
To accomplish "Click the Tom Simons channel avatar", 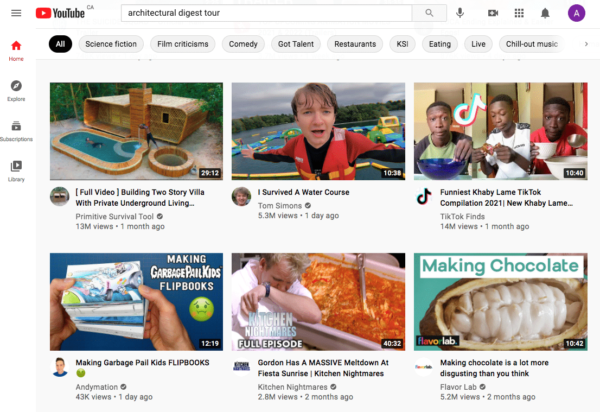I will point(241,196).
